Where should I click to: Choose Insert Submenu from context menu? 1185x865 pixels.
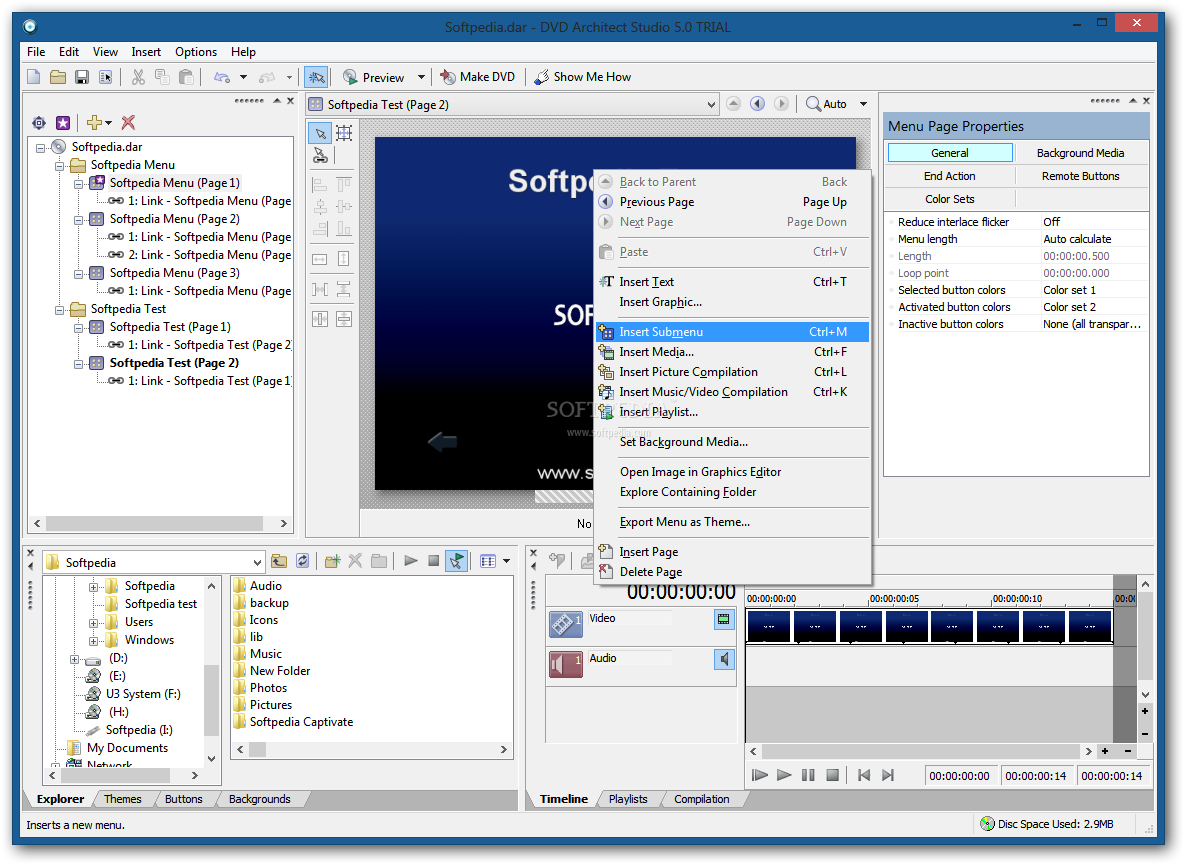point(732,332)
